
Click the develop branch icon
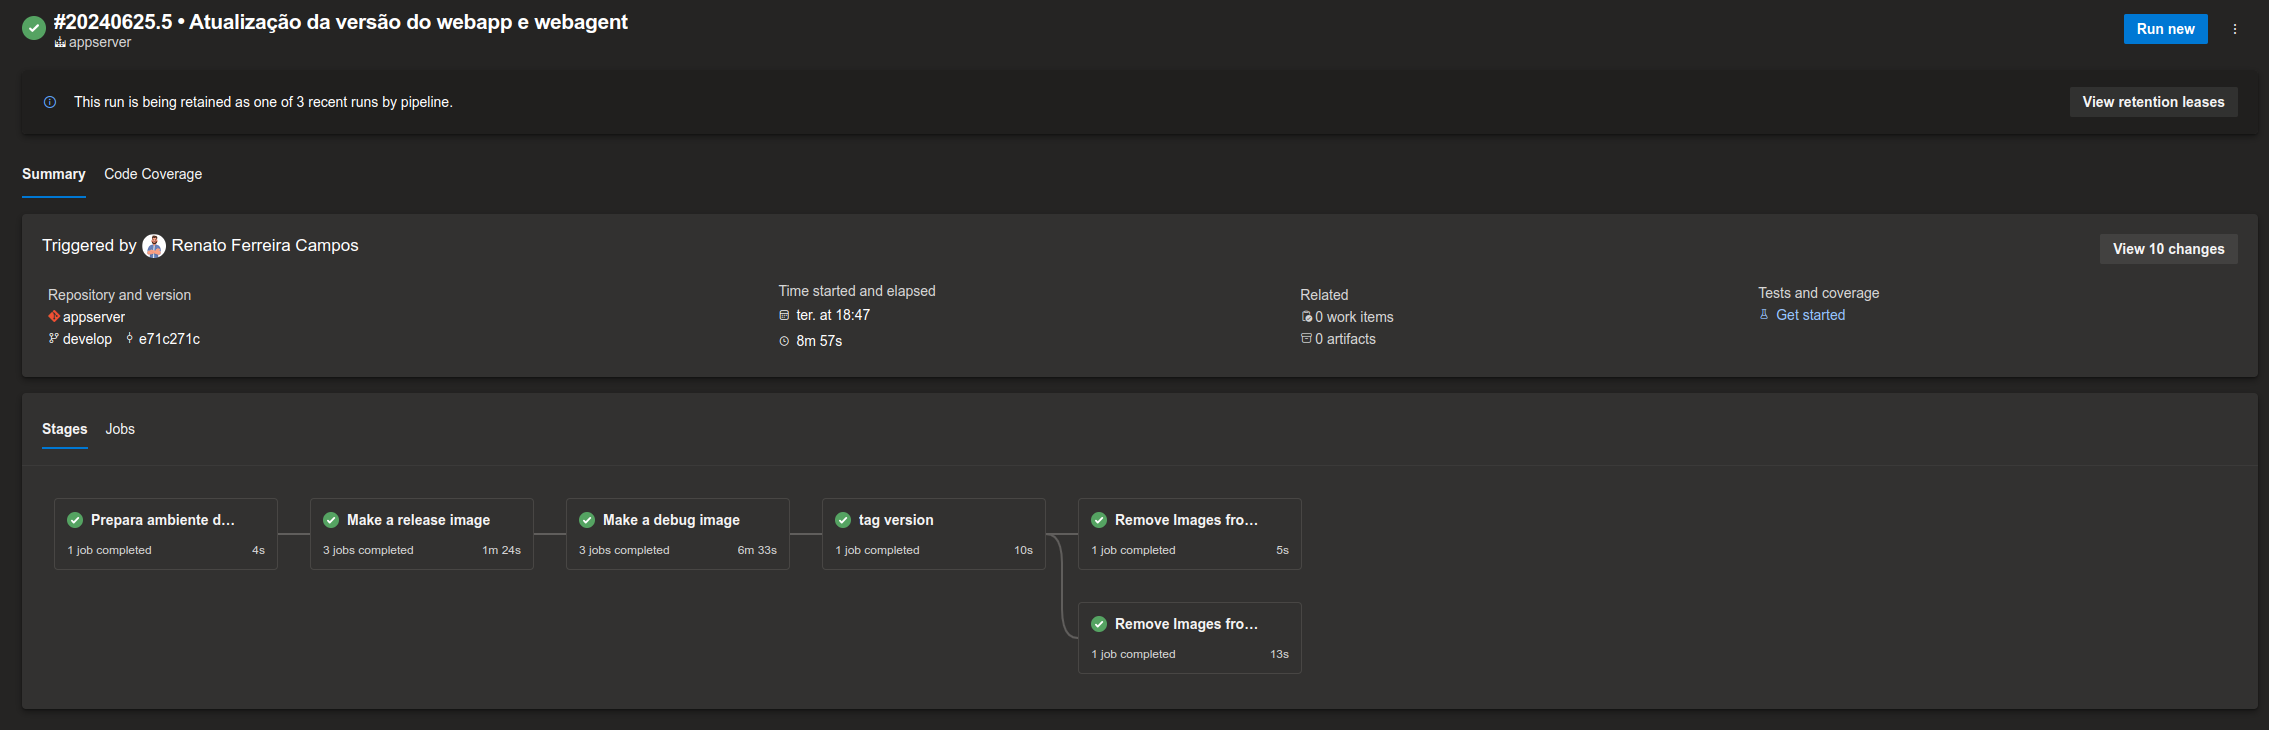point(54,339)
